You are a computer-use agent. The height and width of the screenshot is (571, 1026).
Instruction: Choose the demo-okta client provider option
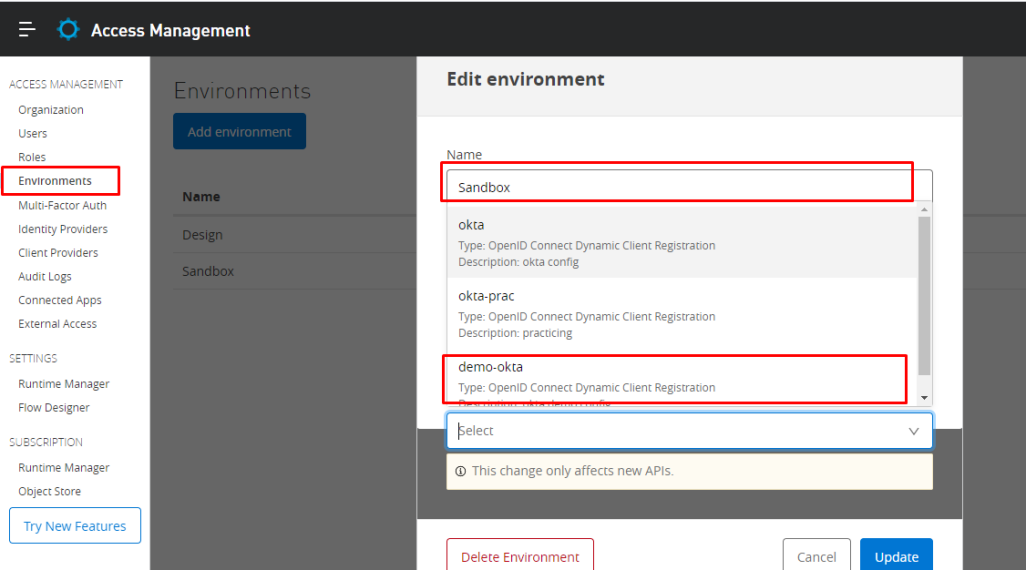[x=682, y=378]
